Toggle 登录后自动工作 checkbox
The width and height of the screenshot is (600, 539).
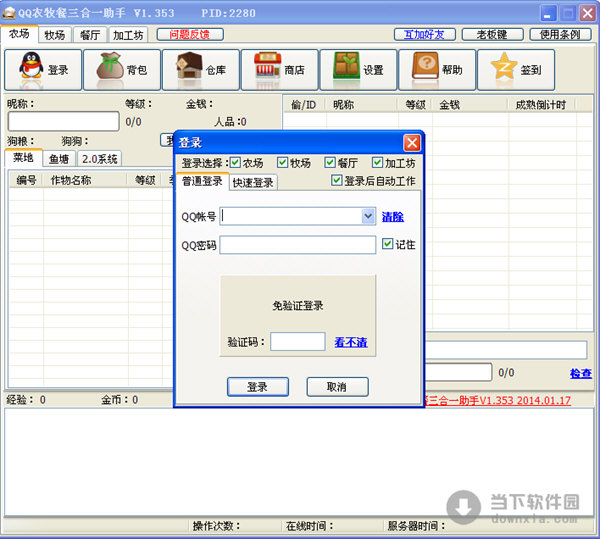336,180
